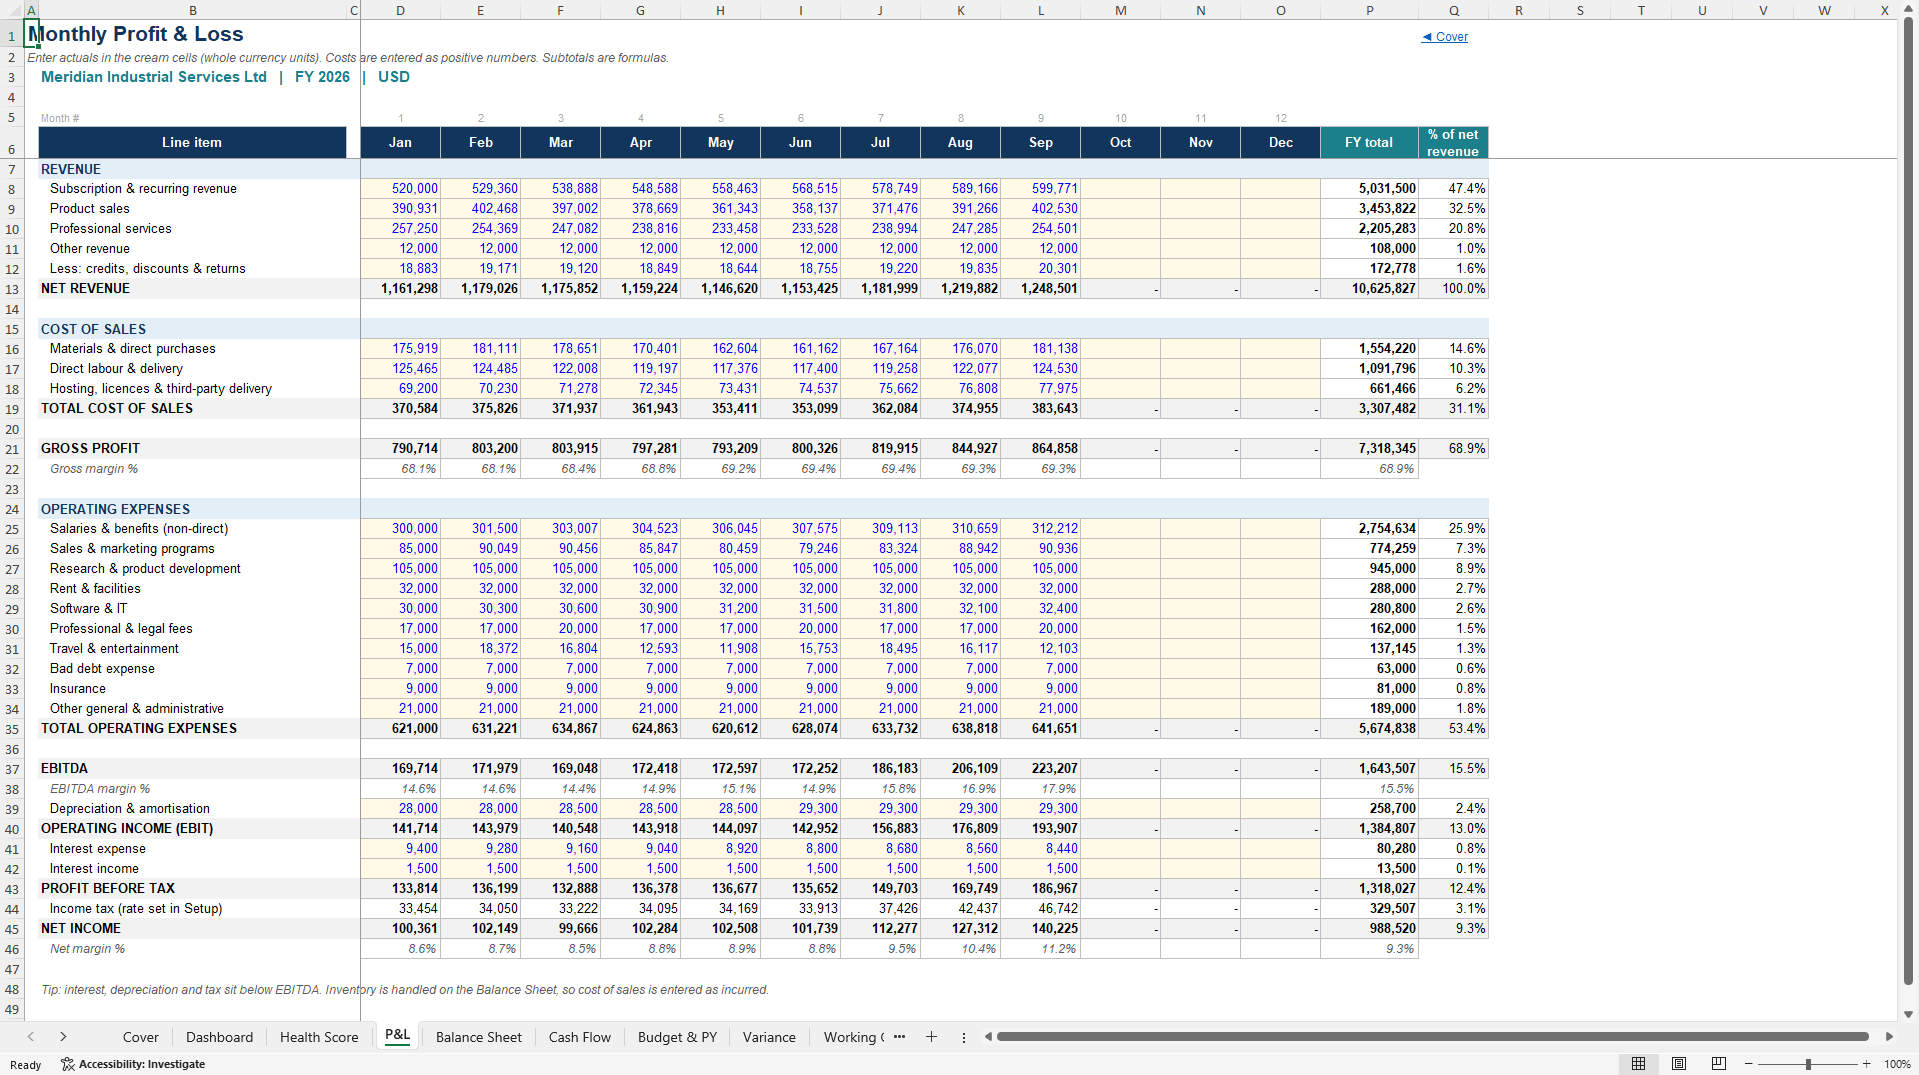Click vertical scrollbar down arrow
This screenshot has height=1075, width=1919.
pos(1908,1014)
